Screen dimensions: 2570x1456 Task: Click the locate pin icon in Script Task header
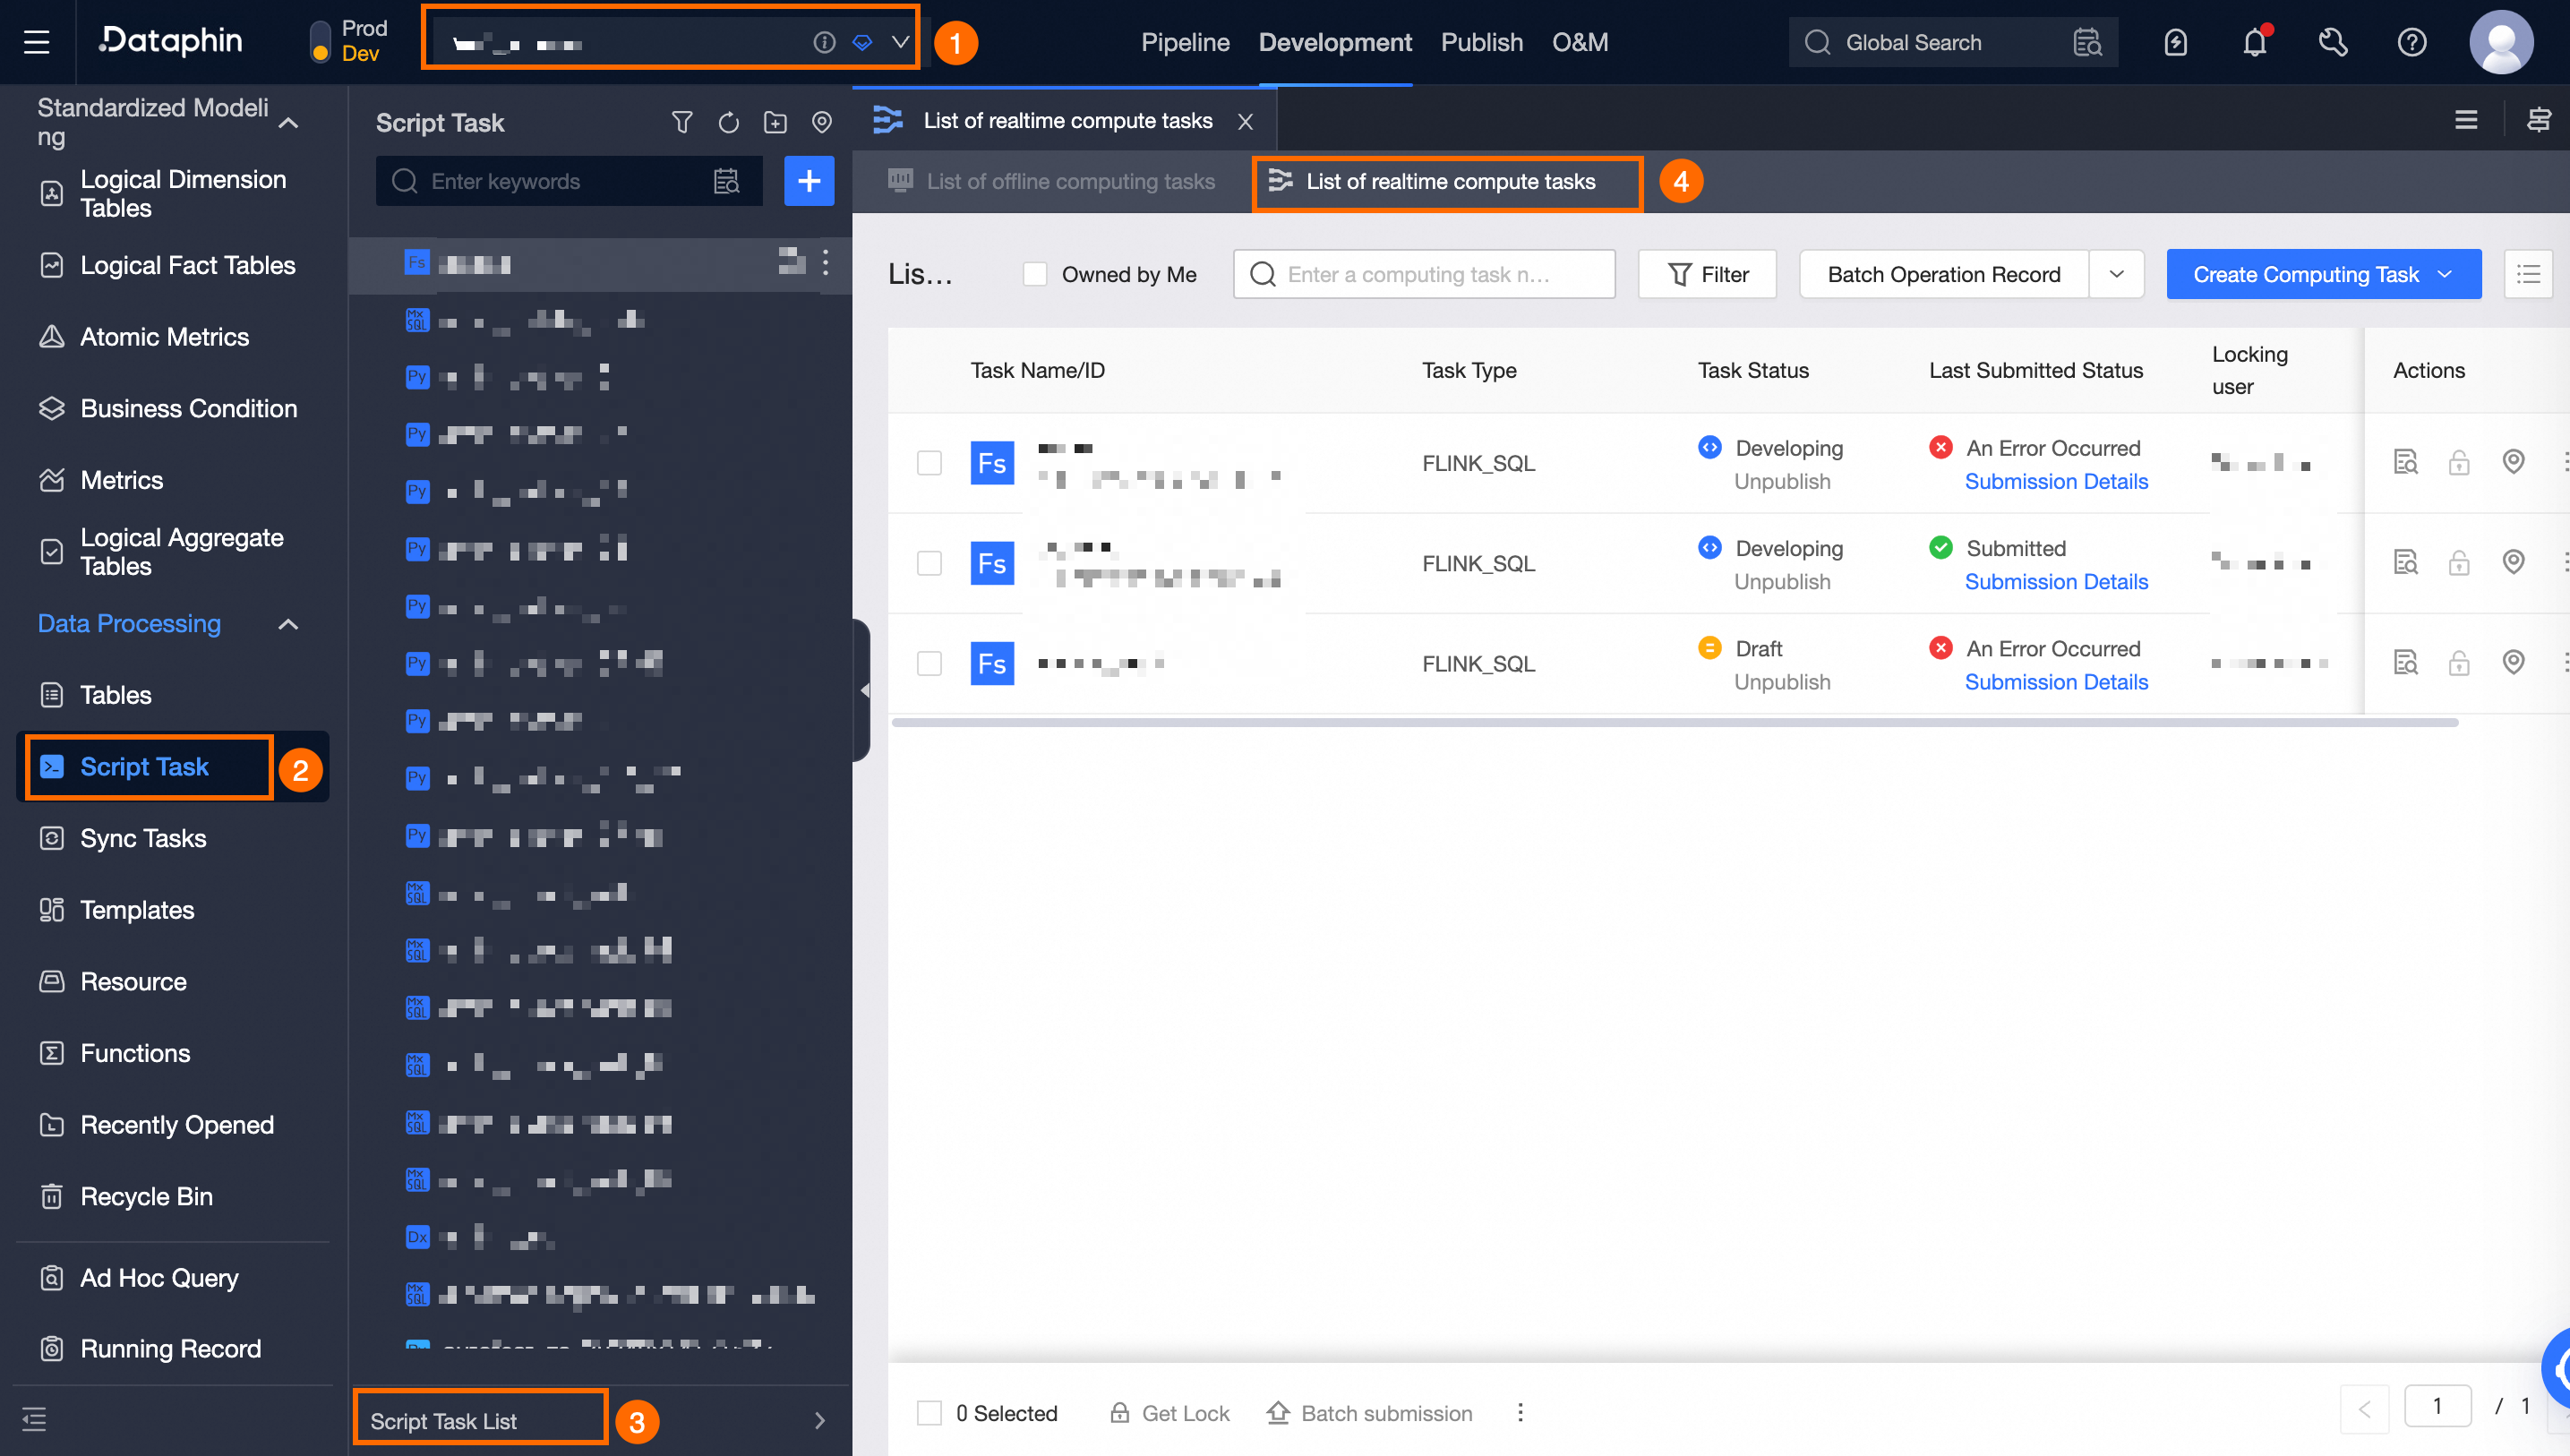[x=821, y=122]
